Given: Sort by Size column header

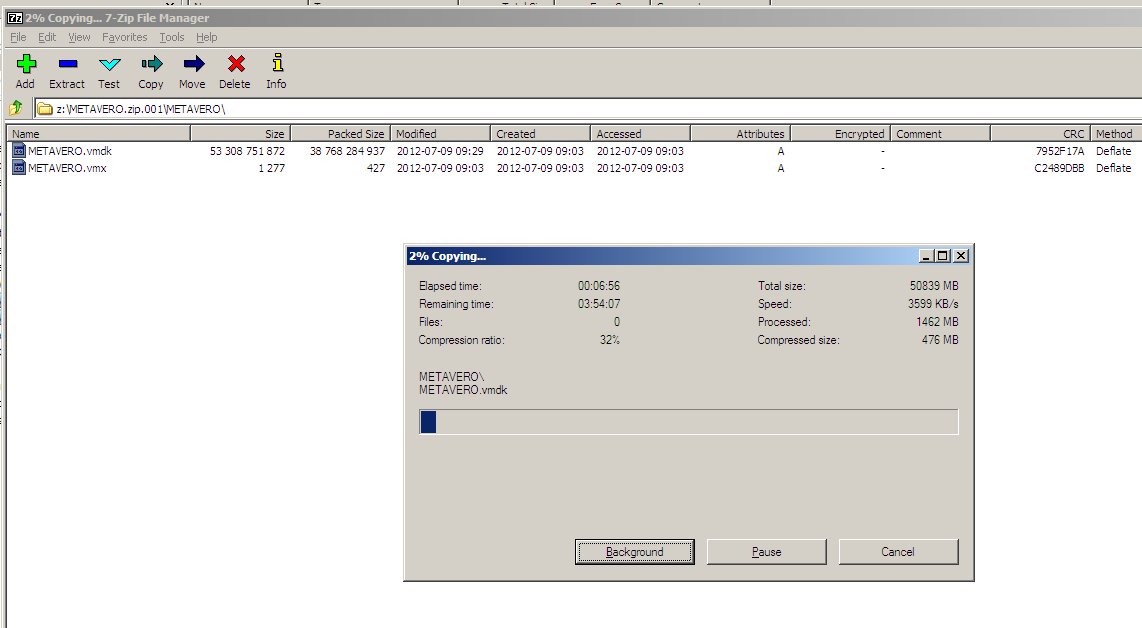Looking at the screenshot, I should click(x=241, y=133).
